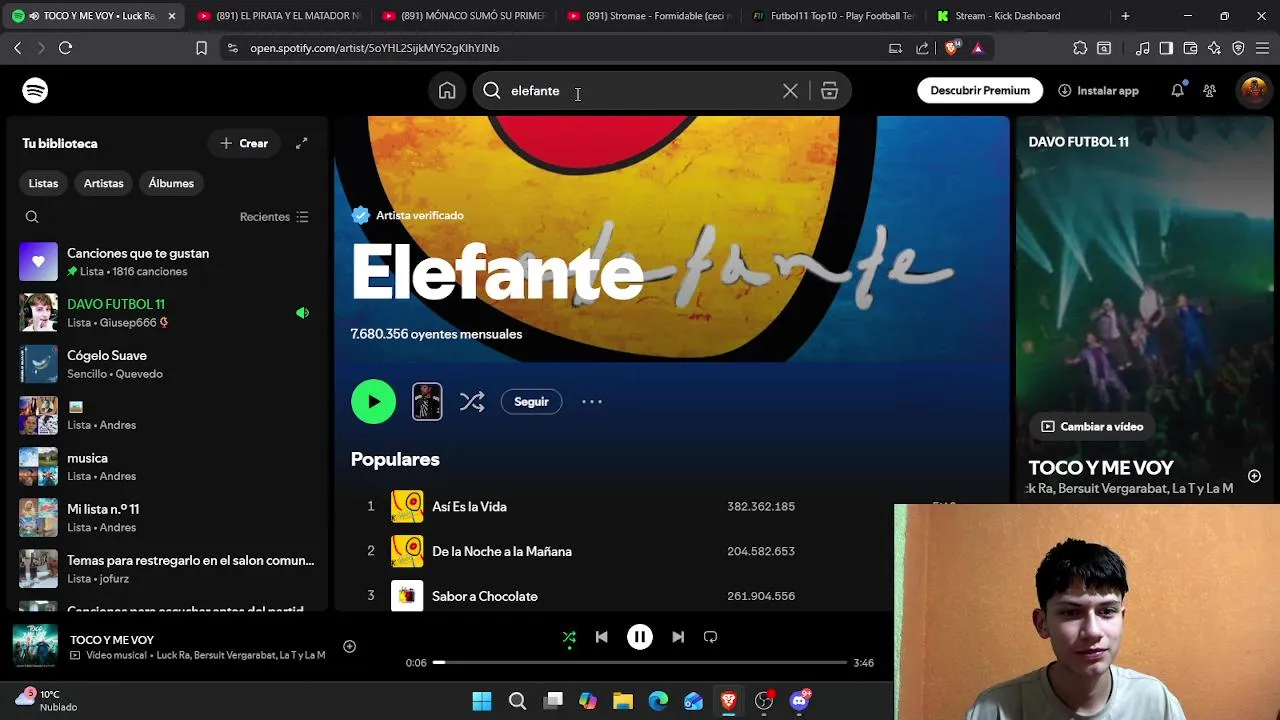Open Temas para restregarlo playlist
The width and height of the screenshot is (1280, 720).
[166, 569]
